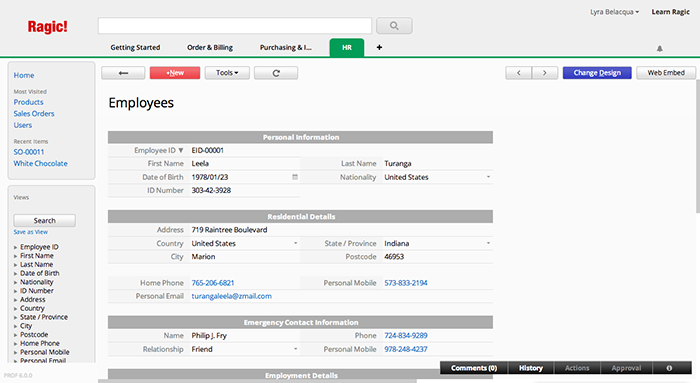This screenshot has height=383, width=700.
Task: Click the back arrow button
Action: [x=123, y=73]
